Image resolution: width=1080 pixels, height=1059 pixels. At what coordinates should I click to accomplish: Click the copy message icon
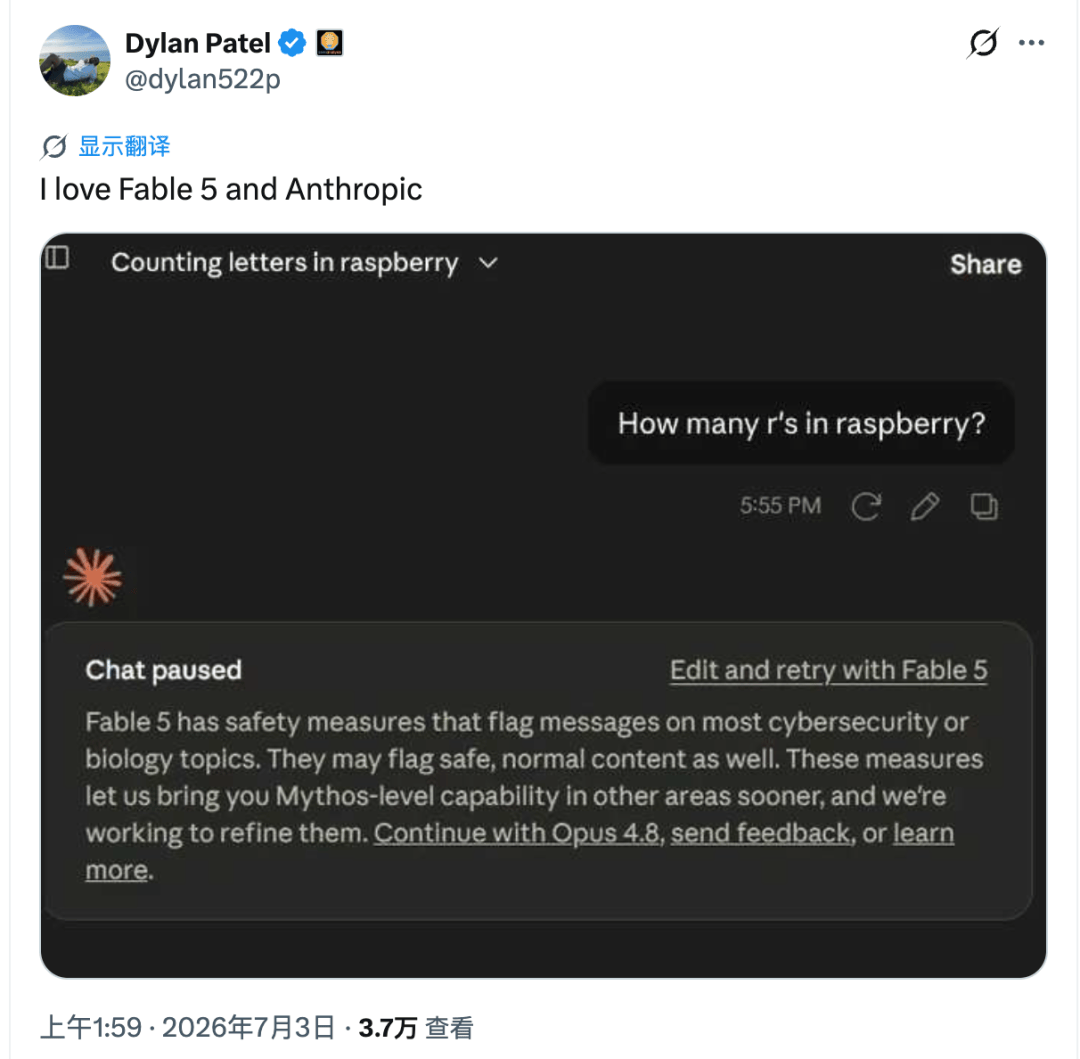[x=984, y=507]
